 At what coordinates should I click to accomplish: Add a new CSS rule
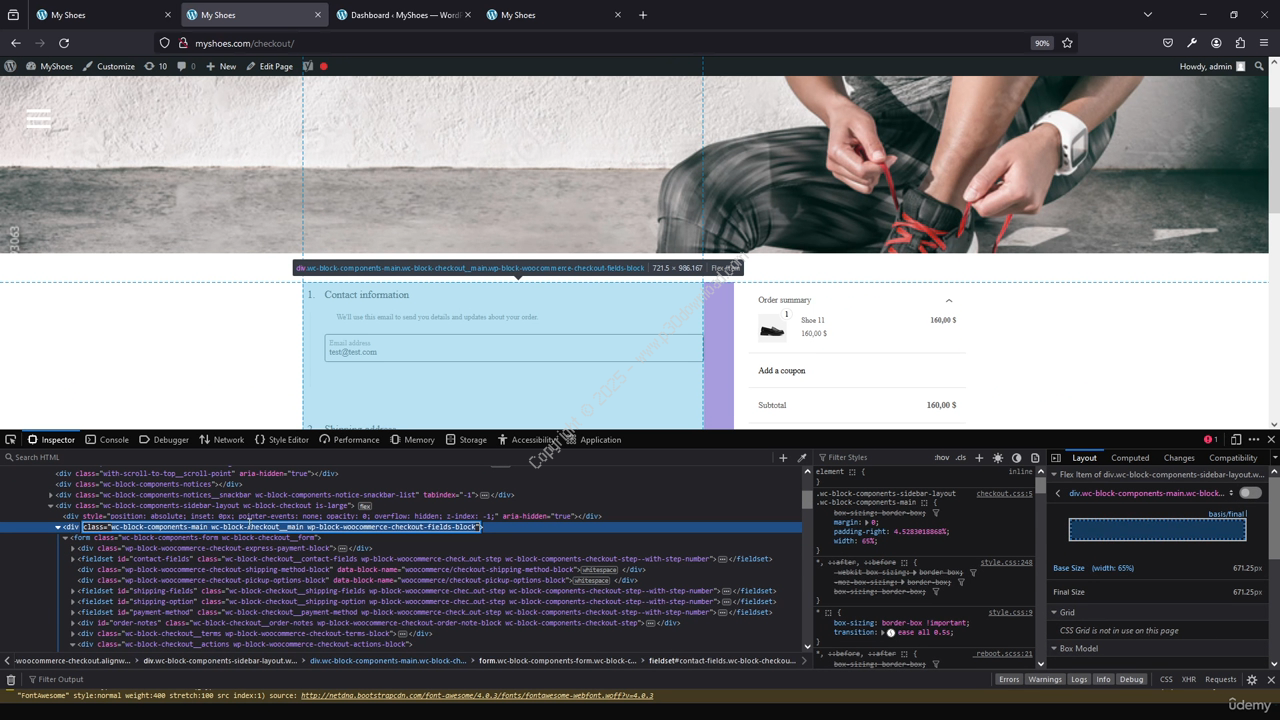979,457
